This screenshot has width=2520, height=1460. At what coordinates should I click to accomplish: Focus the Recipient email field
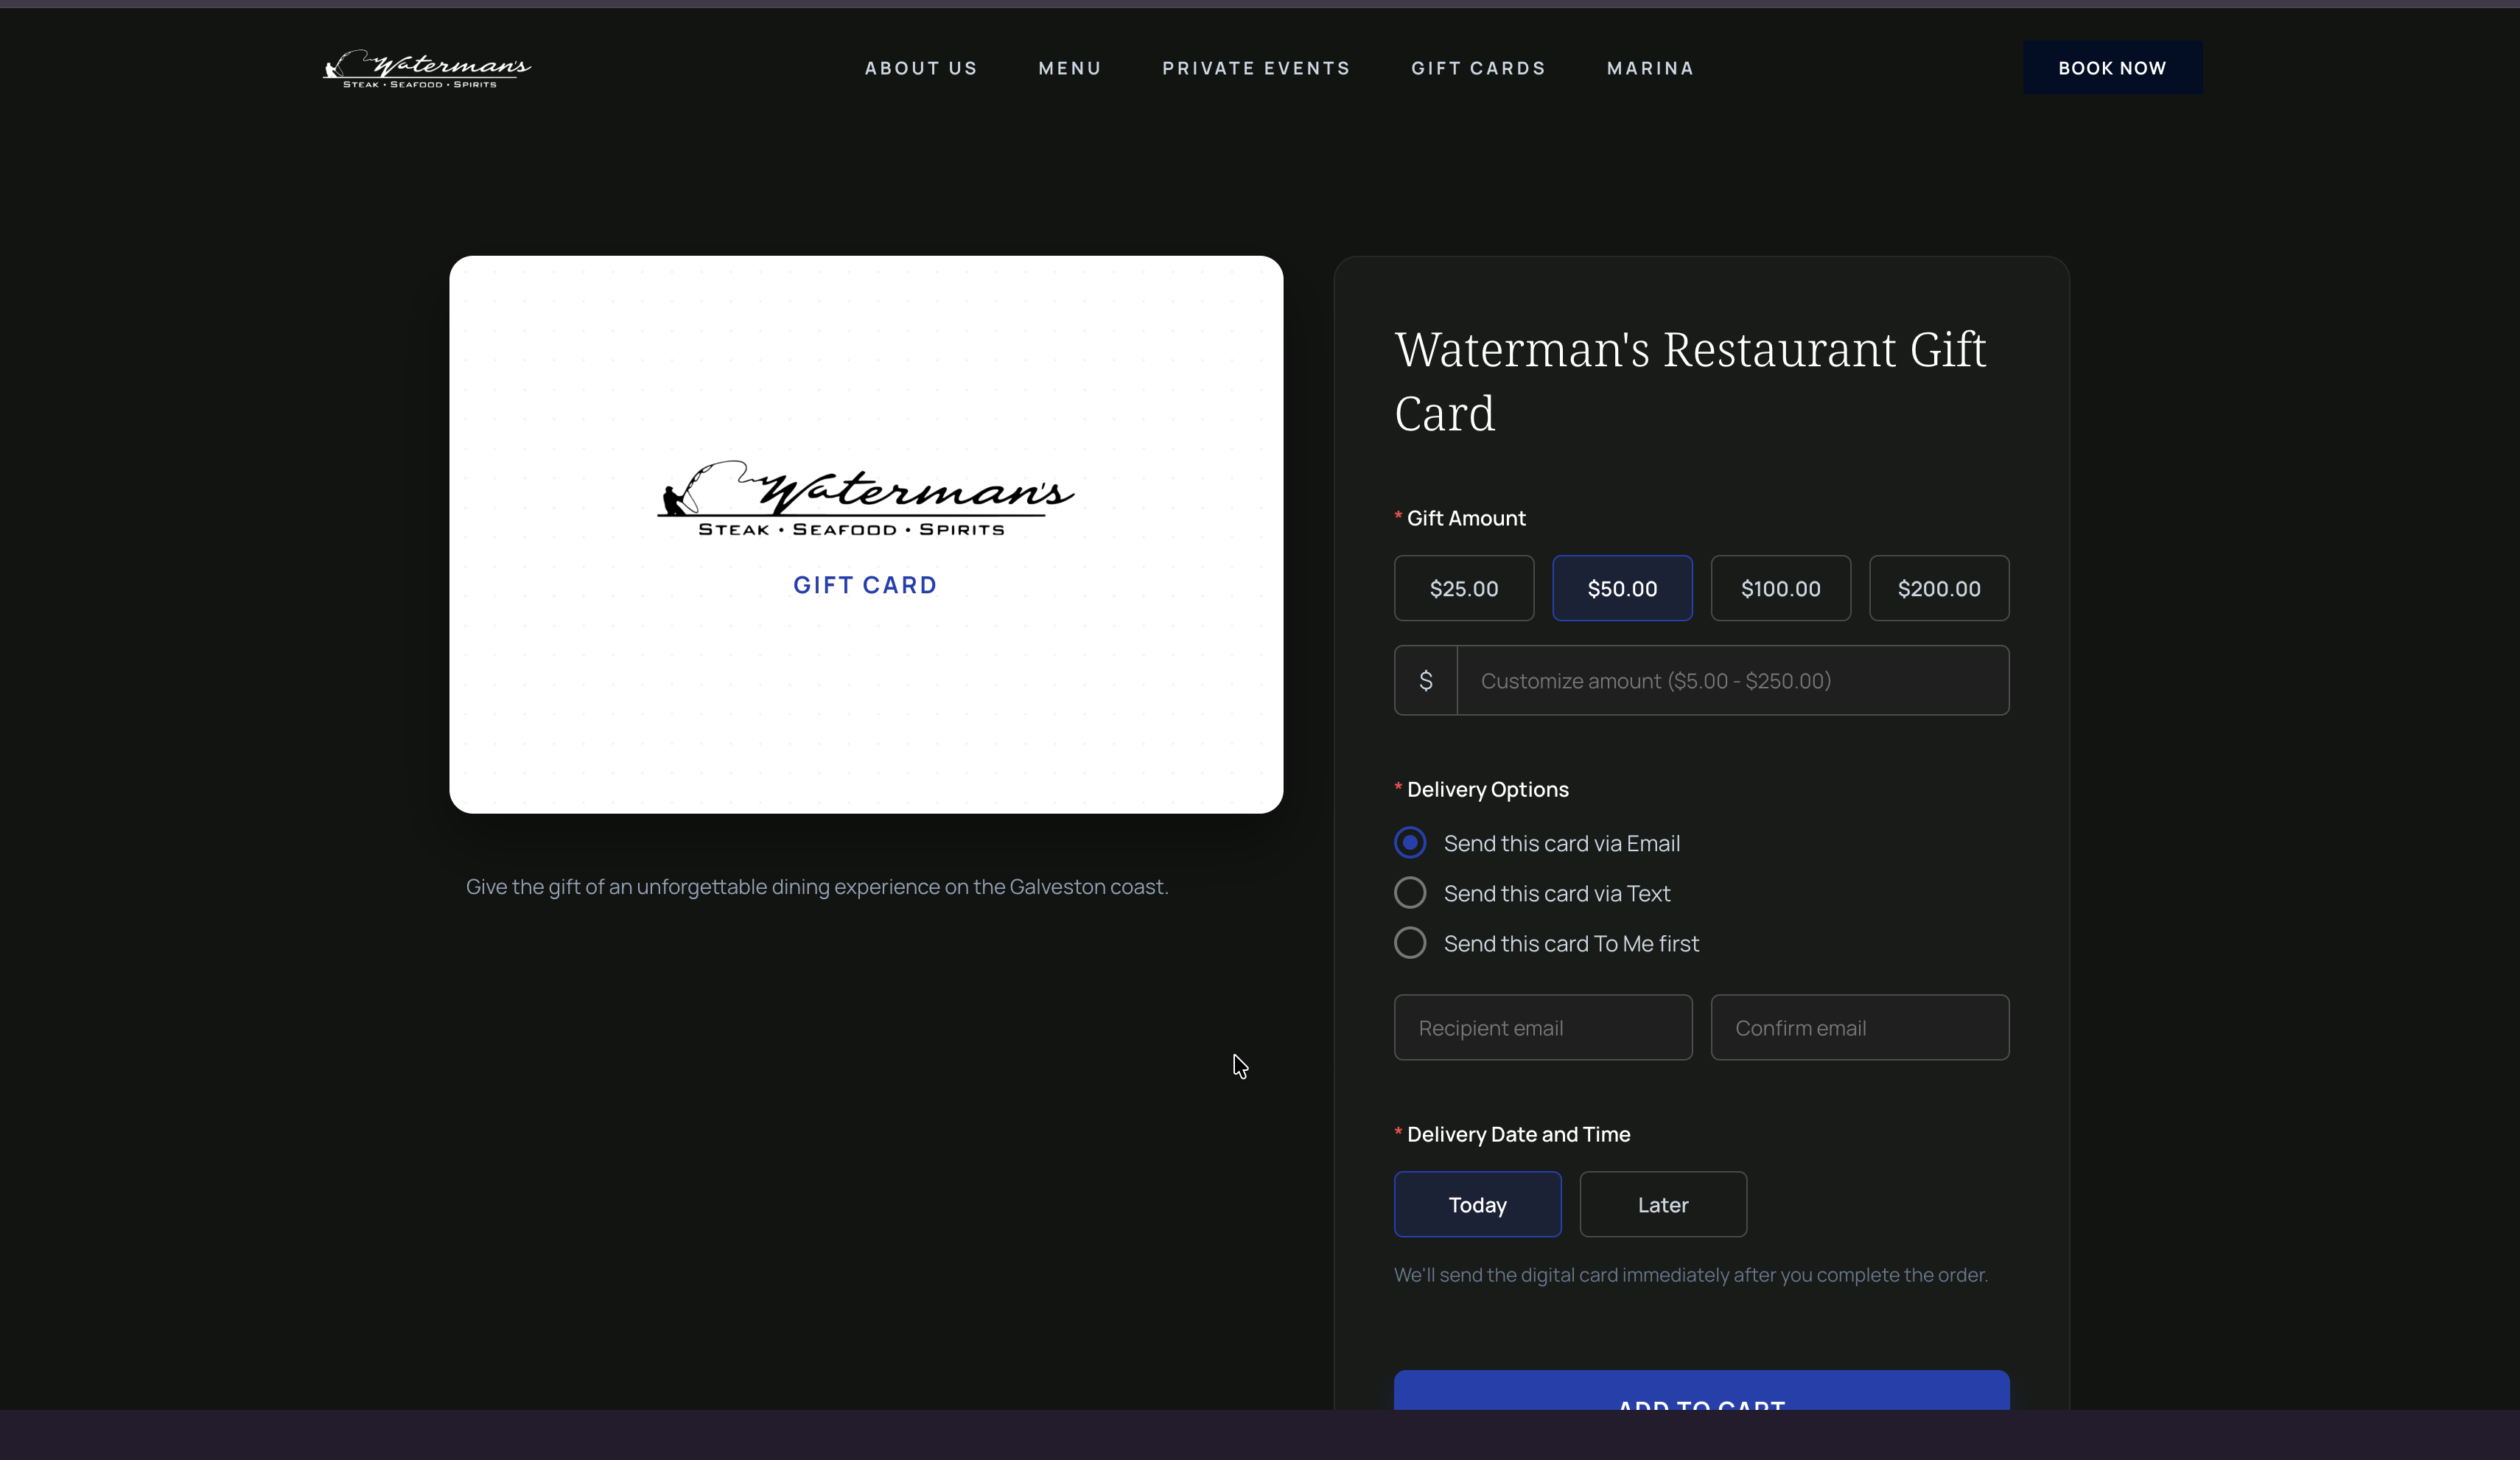point(1543,1027)
